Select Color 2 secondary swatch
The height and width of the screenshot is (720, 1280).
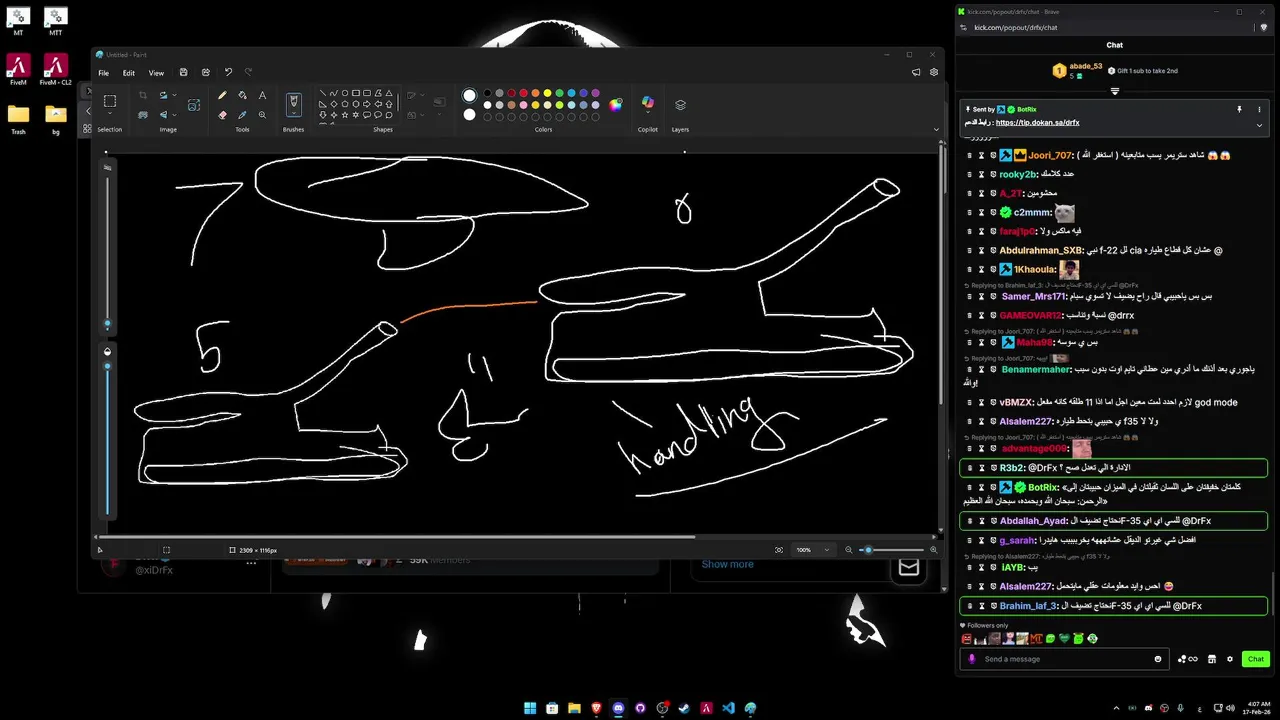pos(469,114)
